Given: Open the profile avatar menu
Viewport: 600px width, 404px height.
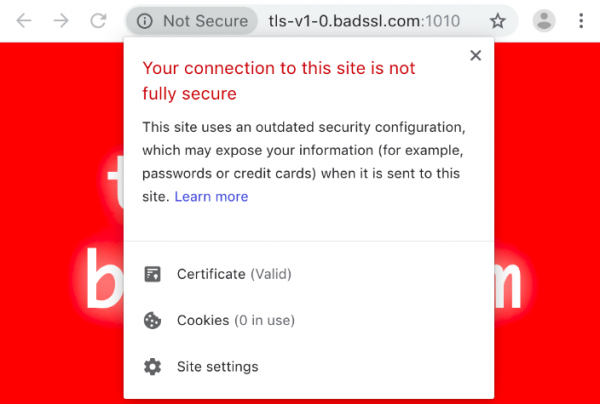Looking at the screenshot, I should tap(544, 21).
